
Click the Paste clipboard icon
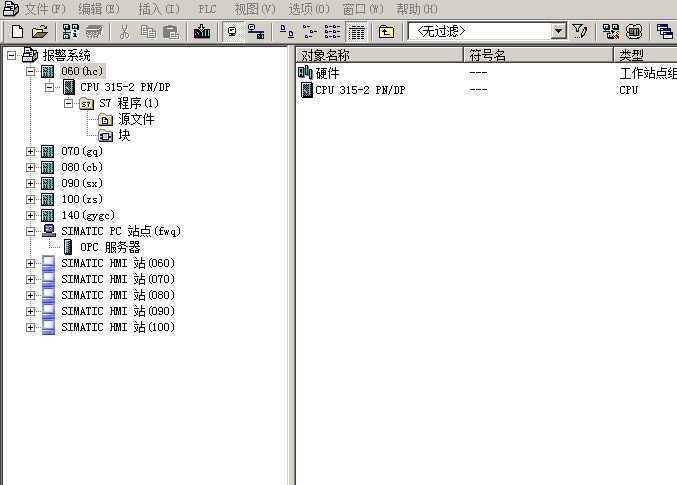[x=171, y=32]
